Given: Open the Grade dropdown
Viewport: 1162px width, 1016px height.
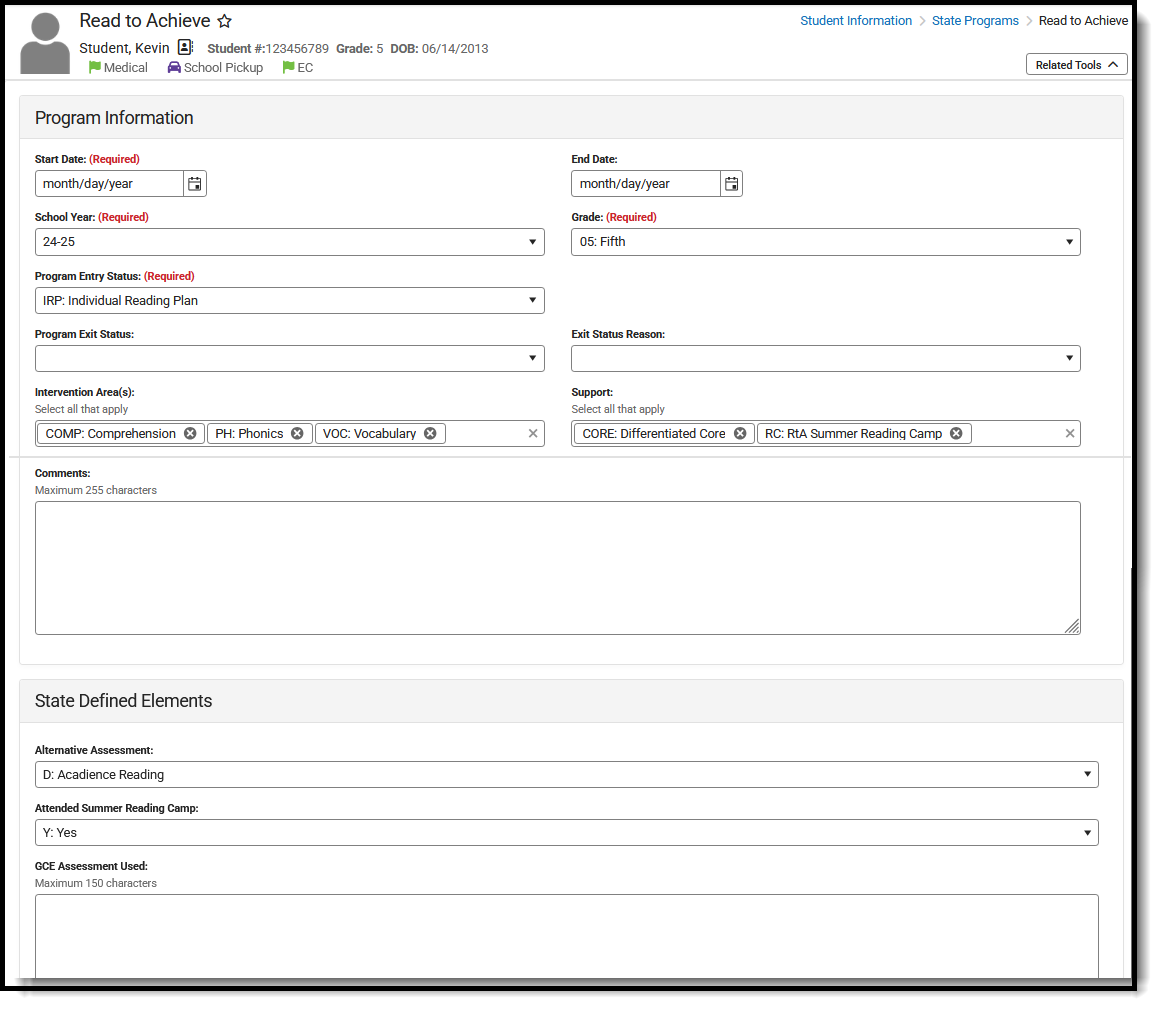Looking at the screenshot, I should 826,242.
